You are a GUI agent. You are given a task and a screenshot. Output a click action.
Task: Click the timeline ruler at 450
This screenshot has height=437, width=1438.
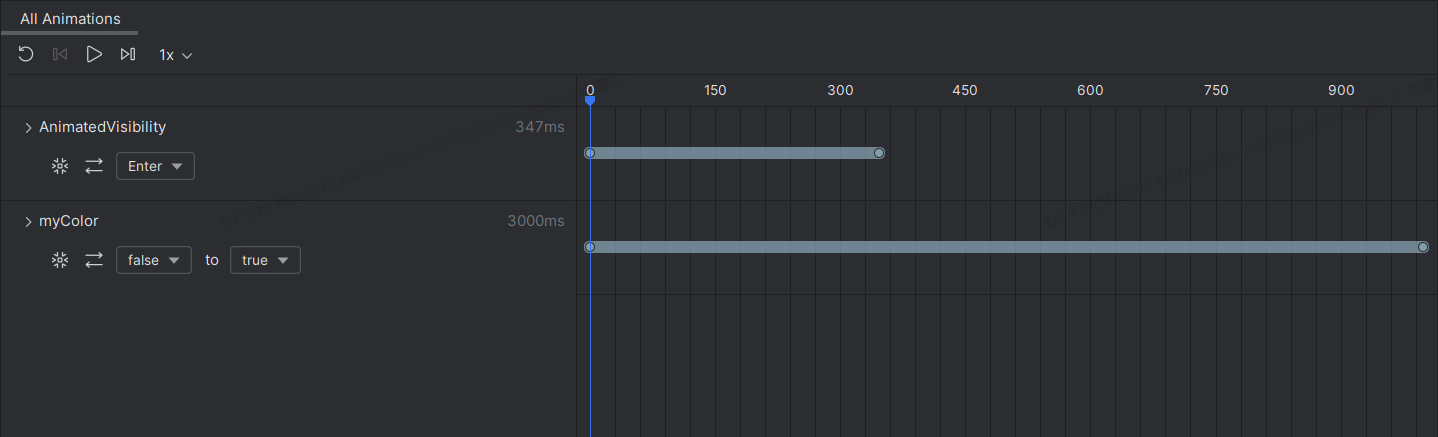[965, 91]
